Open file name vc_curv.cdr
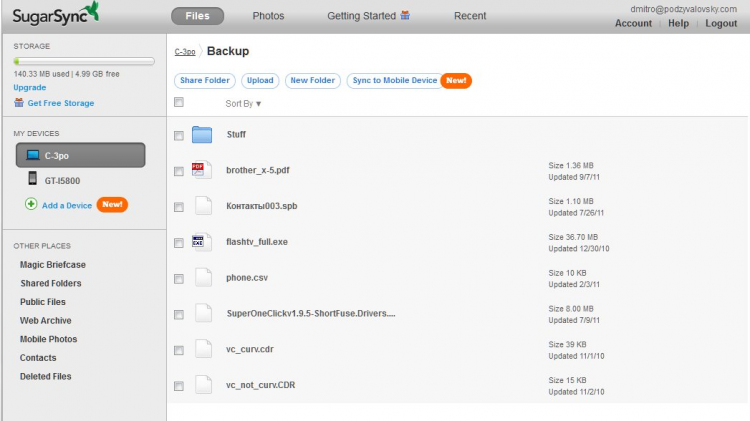 pos(250,349)
